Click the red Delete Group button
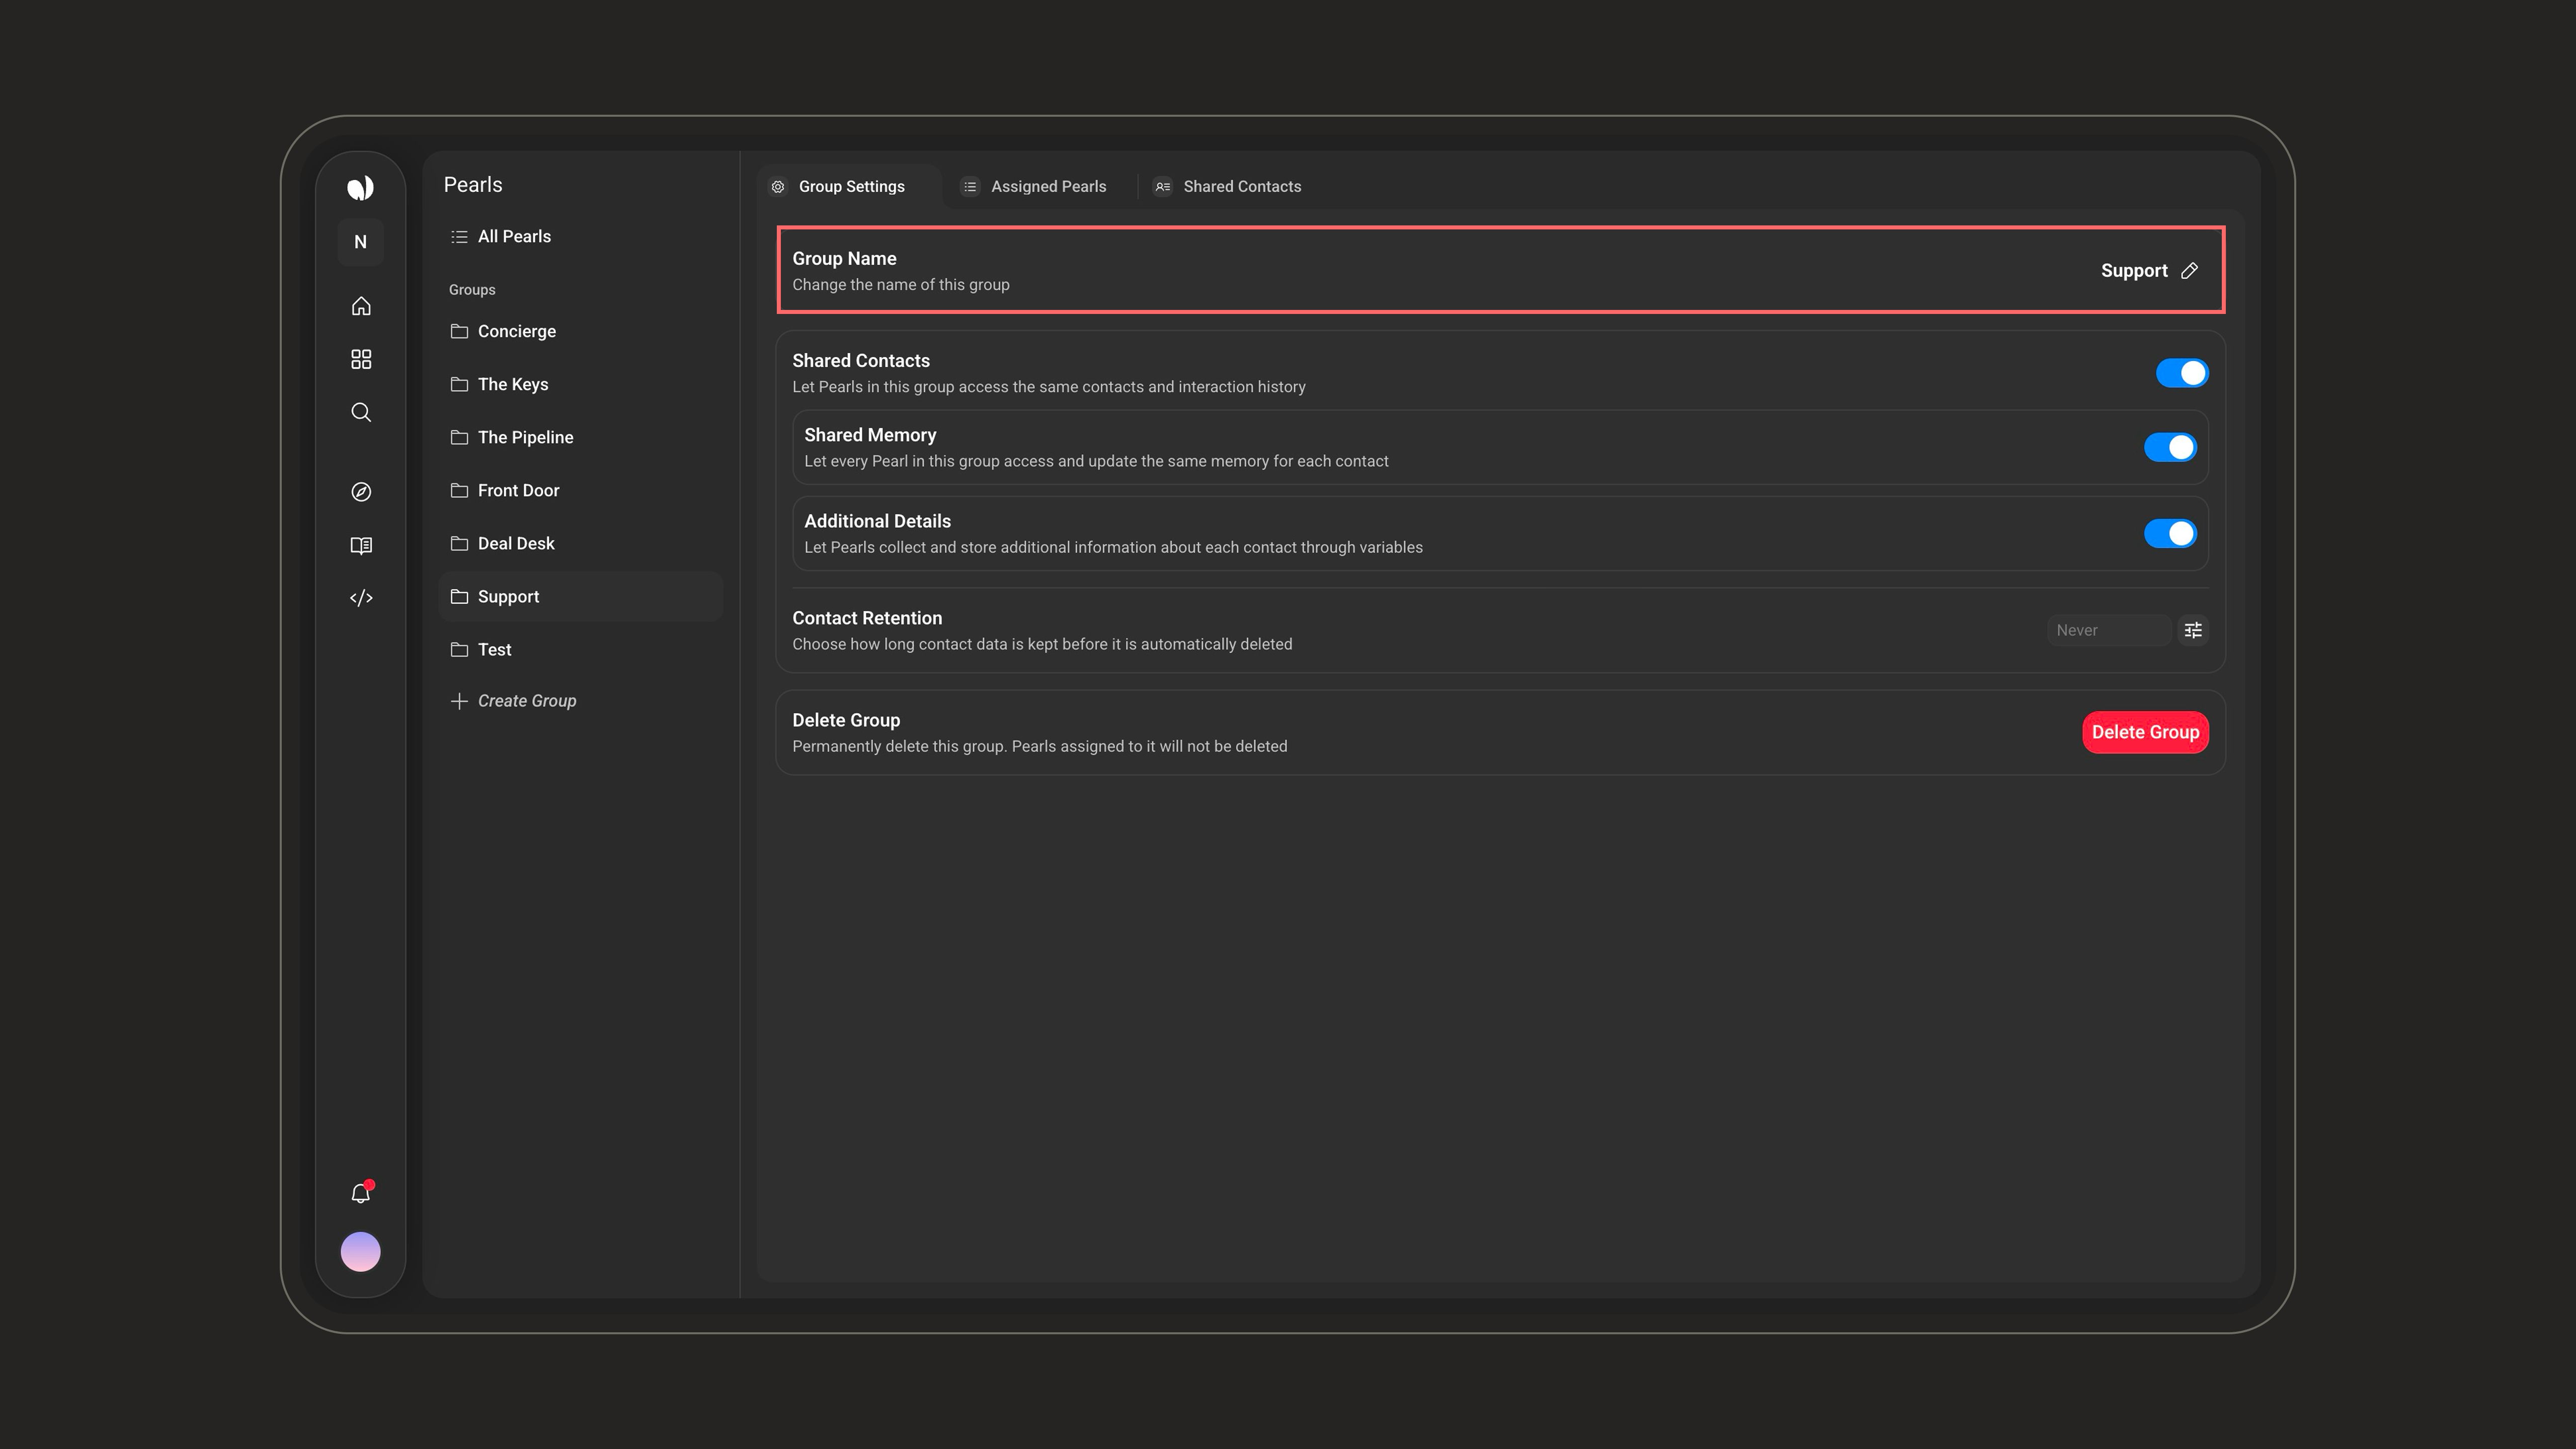This screenshot has height=1449, width=2576. click(x=2145, y=732)
